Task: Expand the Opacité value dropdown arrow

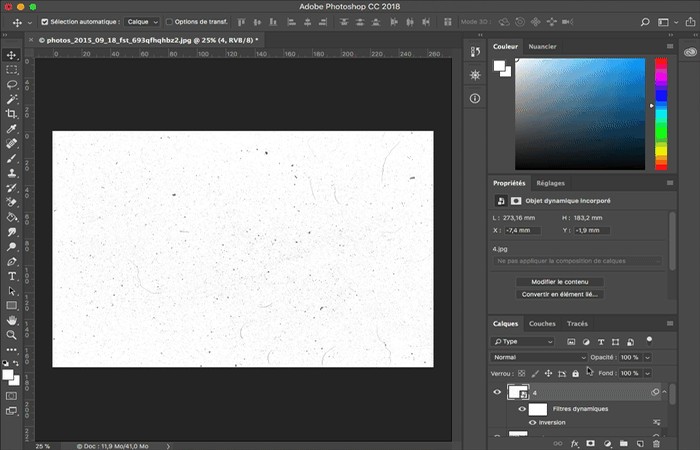Action: coord(647,357)
